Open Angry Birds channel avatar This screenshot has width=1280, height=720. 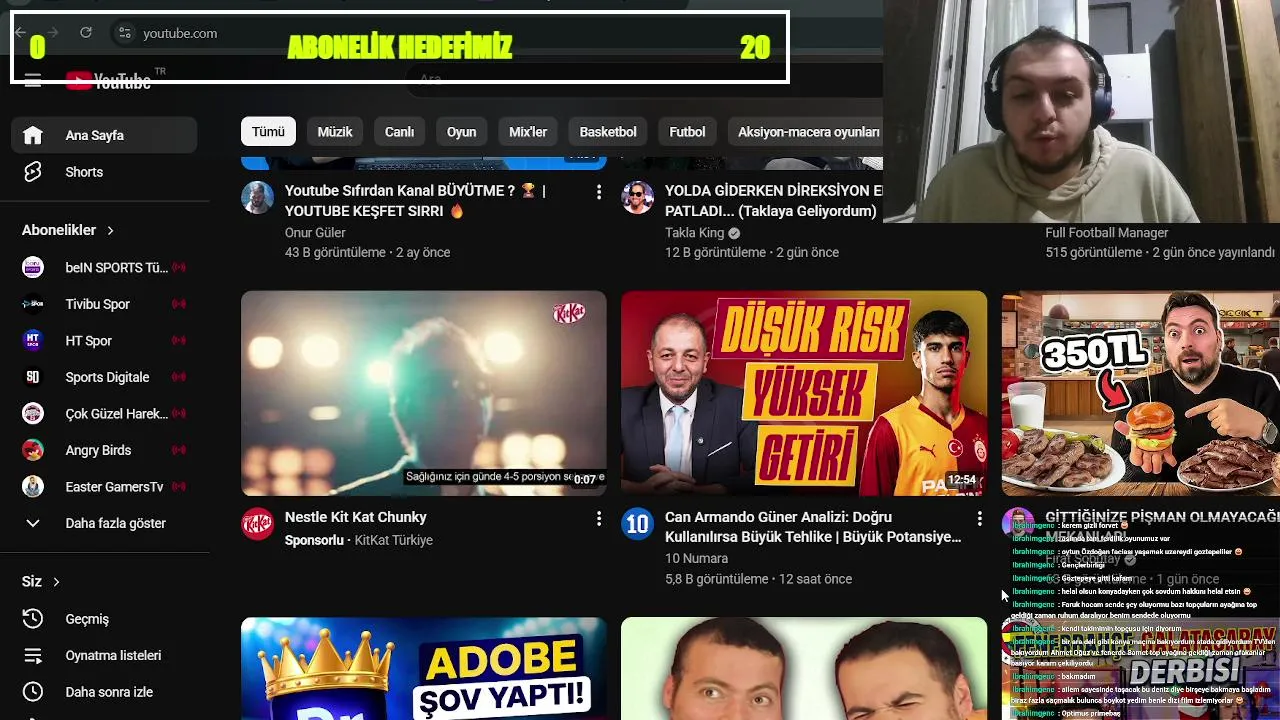point(33,450)
